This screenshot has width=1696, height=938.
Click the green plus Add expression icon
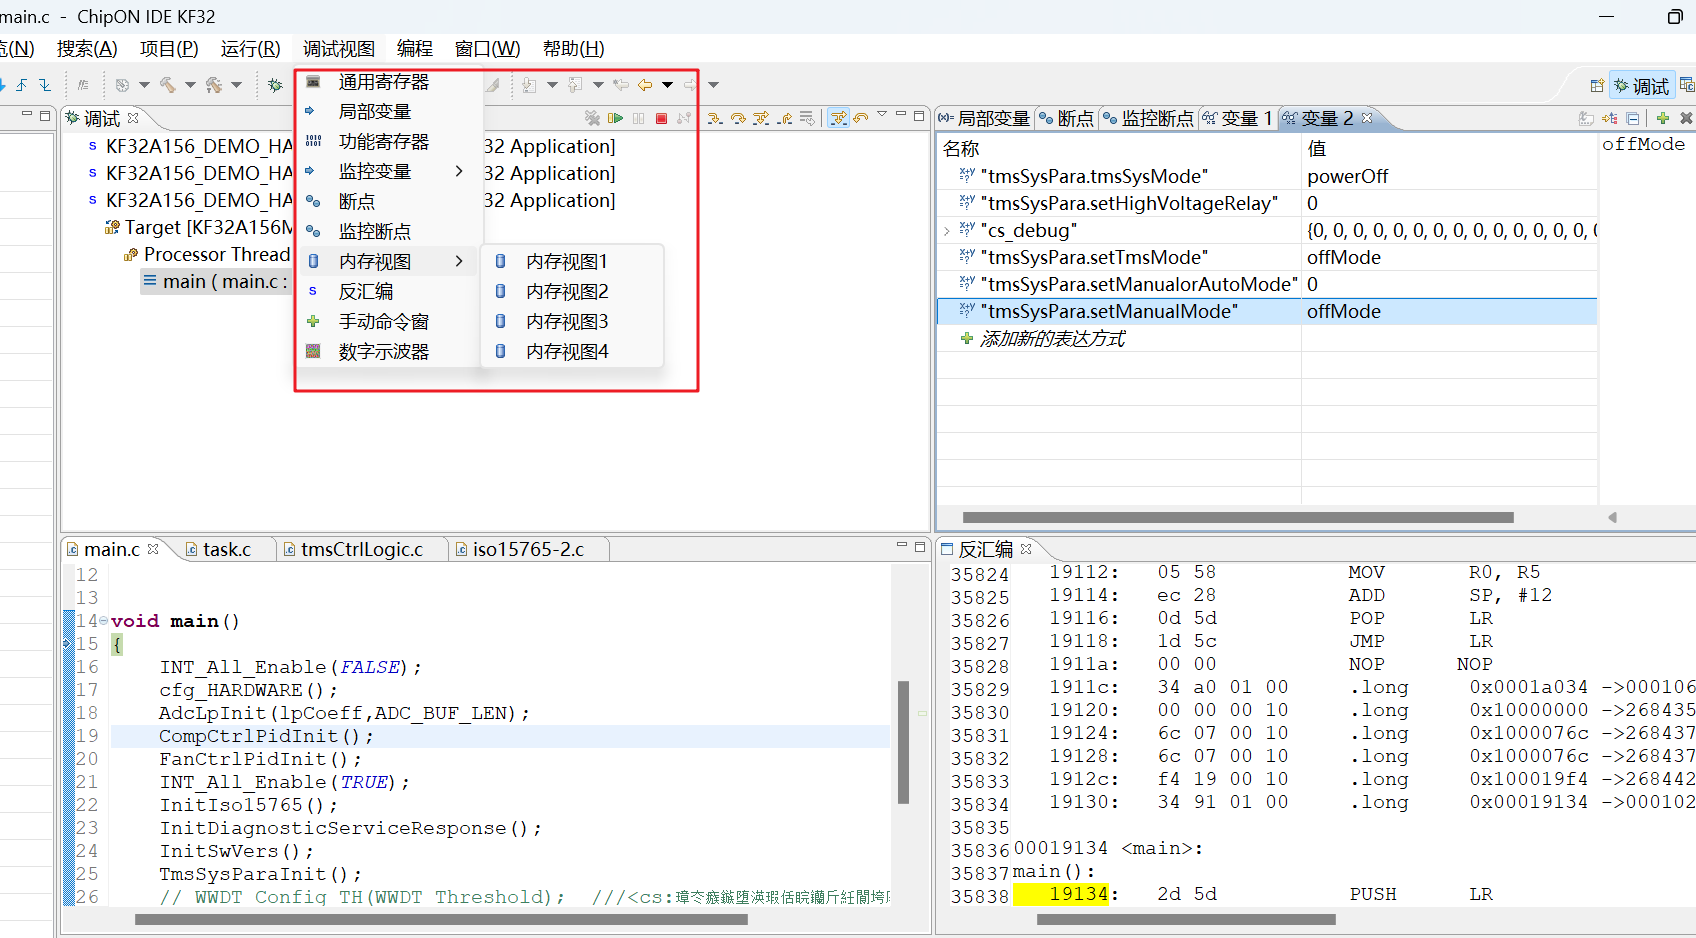tap(1663, 118)
